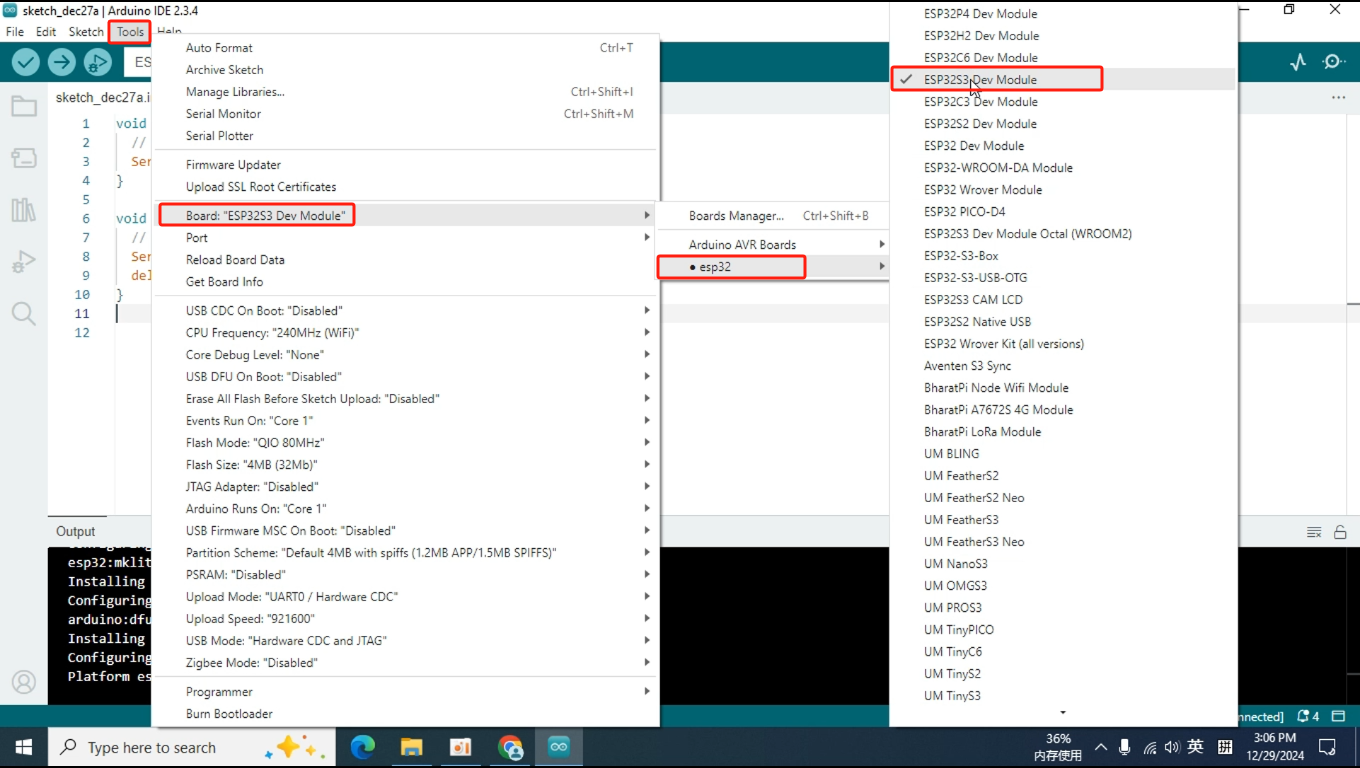Screen dimensions: 1360x768
Task: Click the Windows taskbar search box
Action: coord(194,747)
